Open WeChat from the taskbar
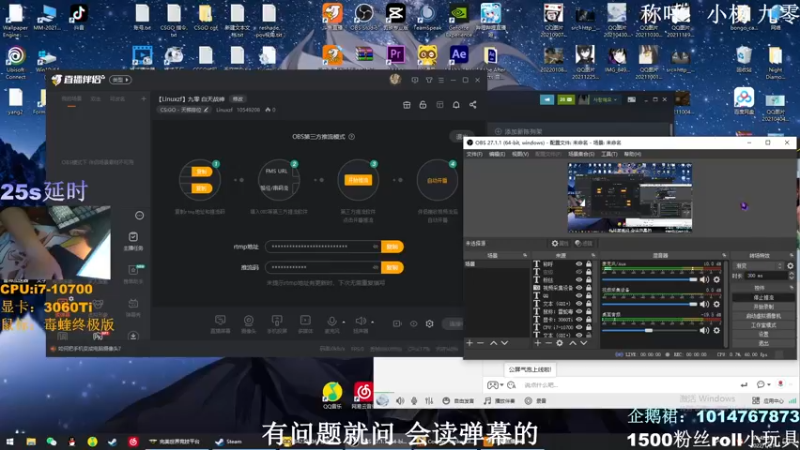800x450 pixels. [x=52, y=442]
